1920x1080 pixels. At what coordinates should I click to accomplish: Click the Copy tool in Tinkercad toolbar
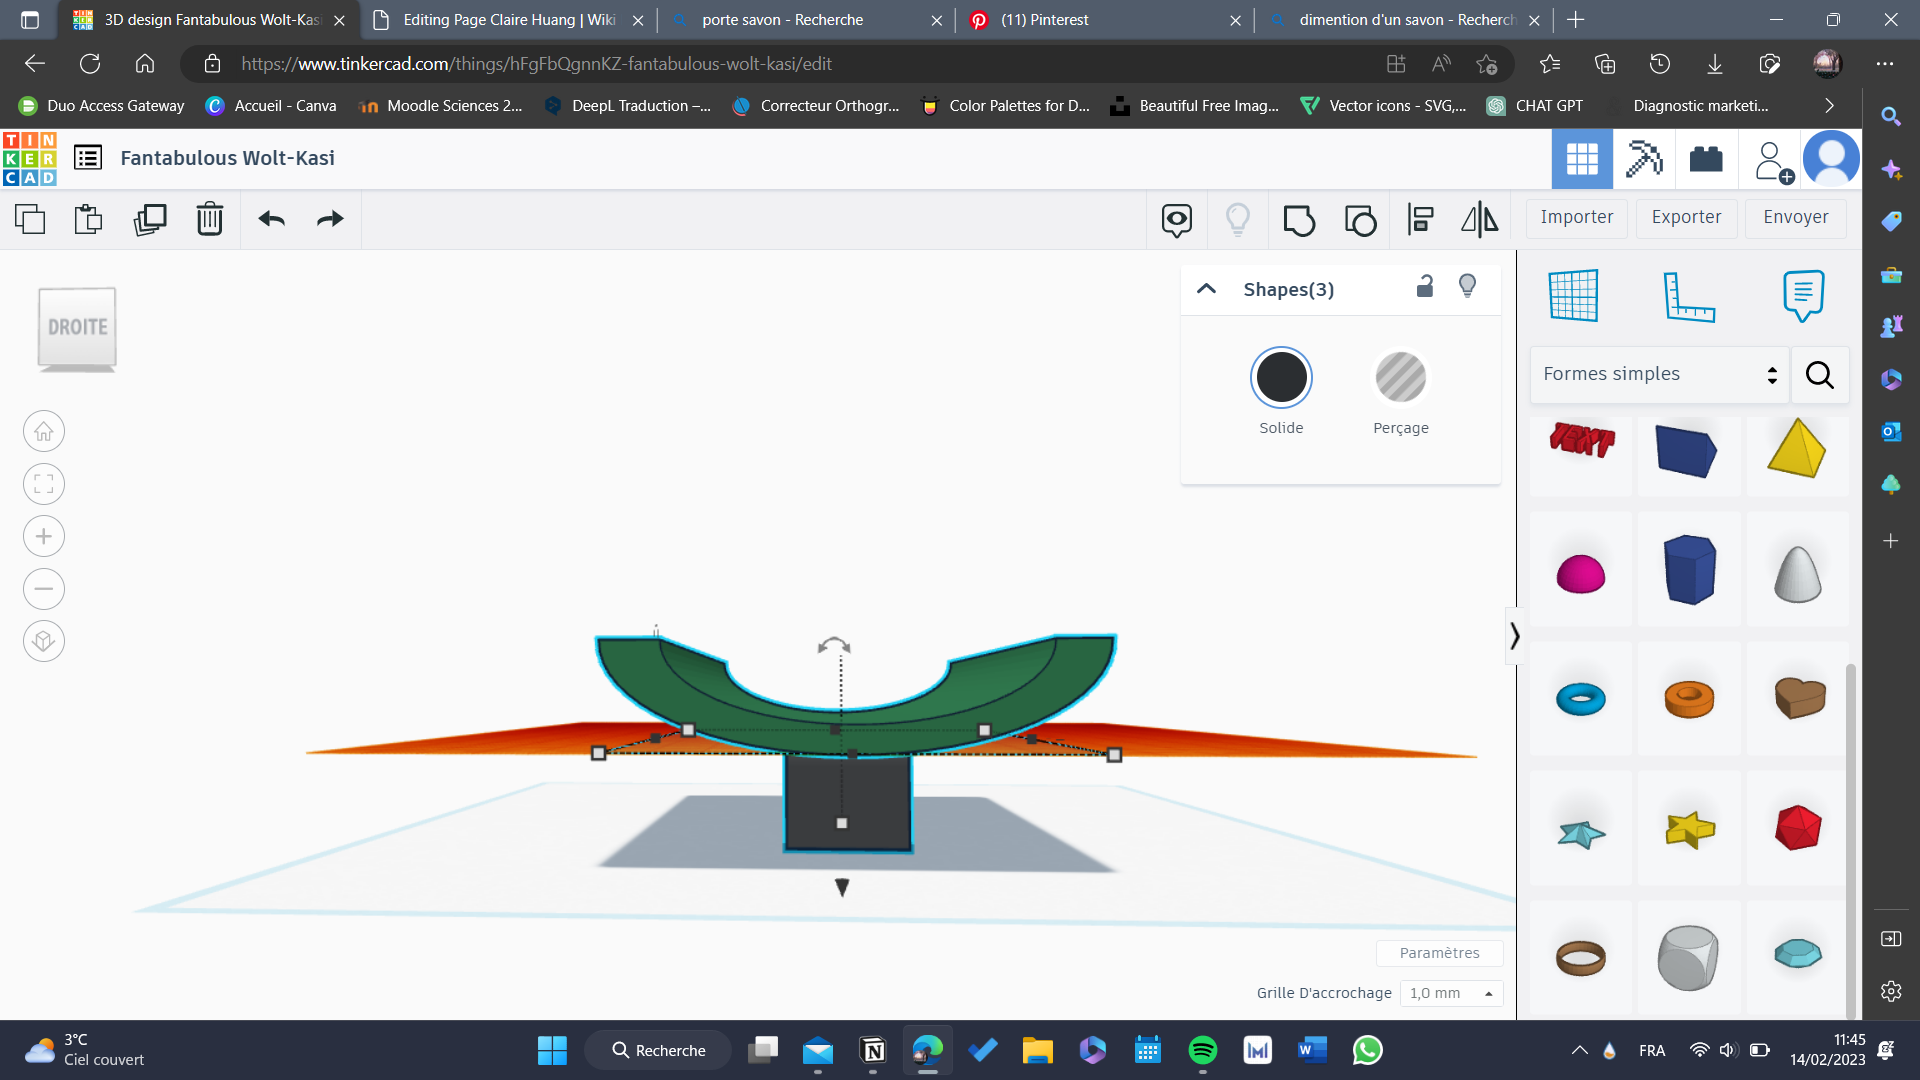[30, 219]
